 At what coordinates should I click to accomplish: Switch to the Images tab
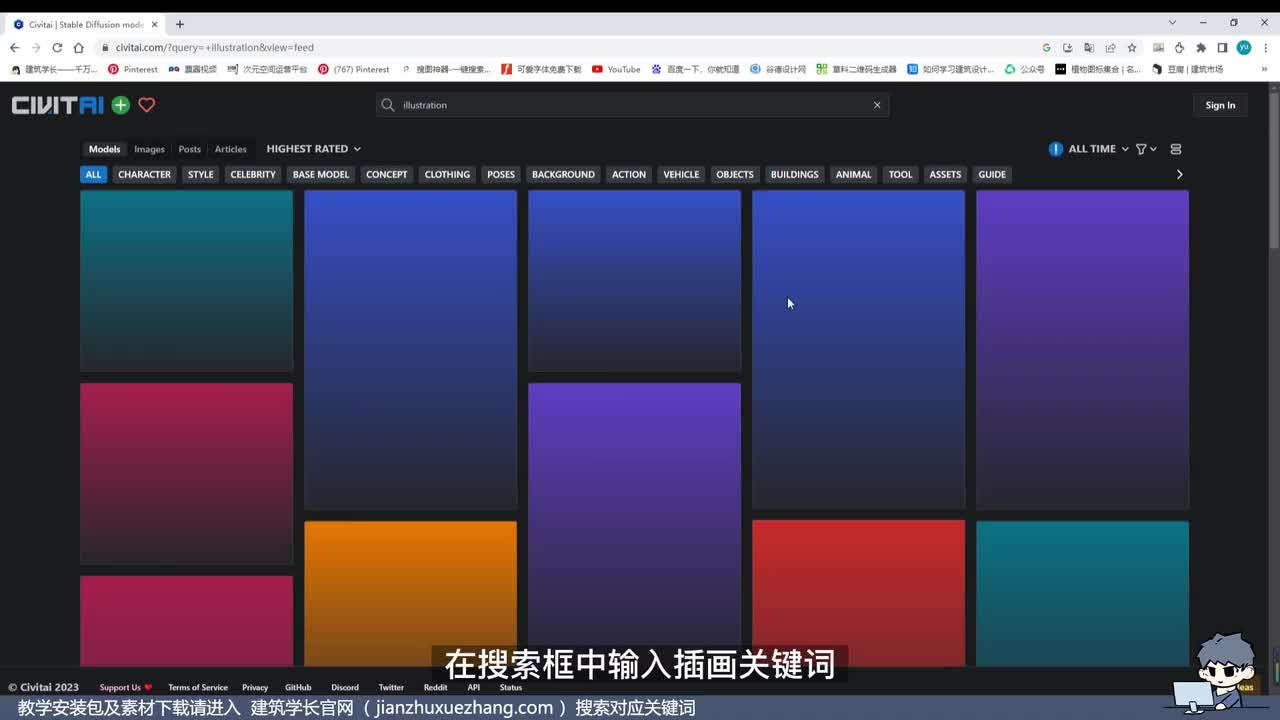pyautogui.click(x=149, y=149)
